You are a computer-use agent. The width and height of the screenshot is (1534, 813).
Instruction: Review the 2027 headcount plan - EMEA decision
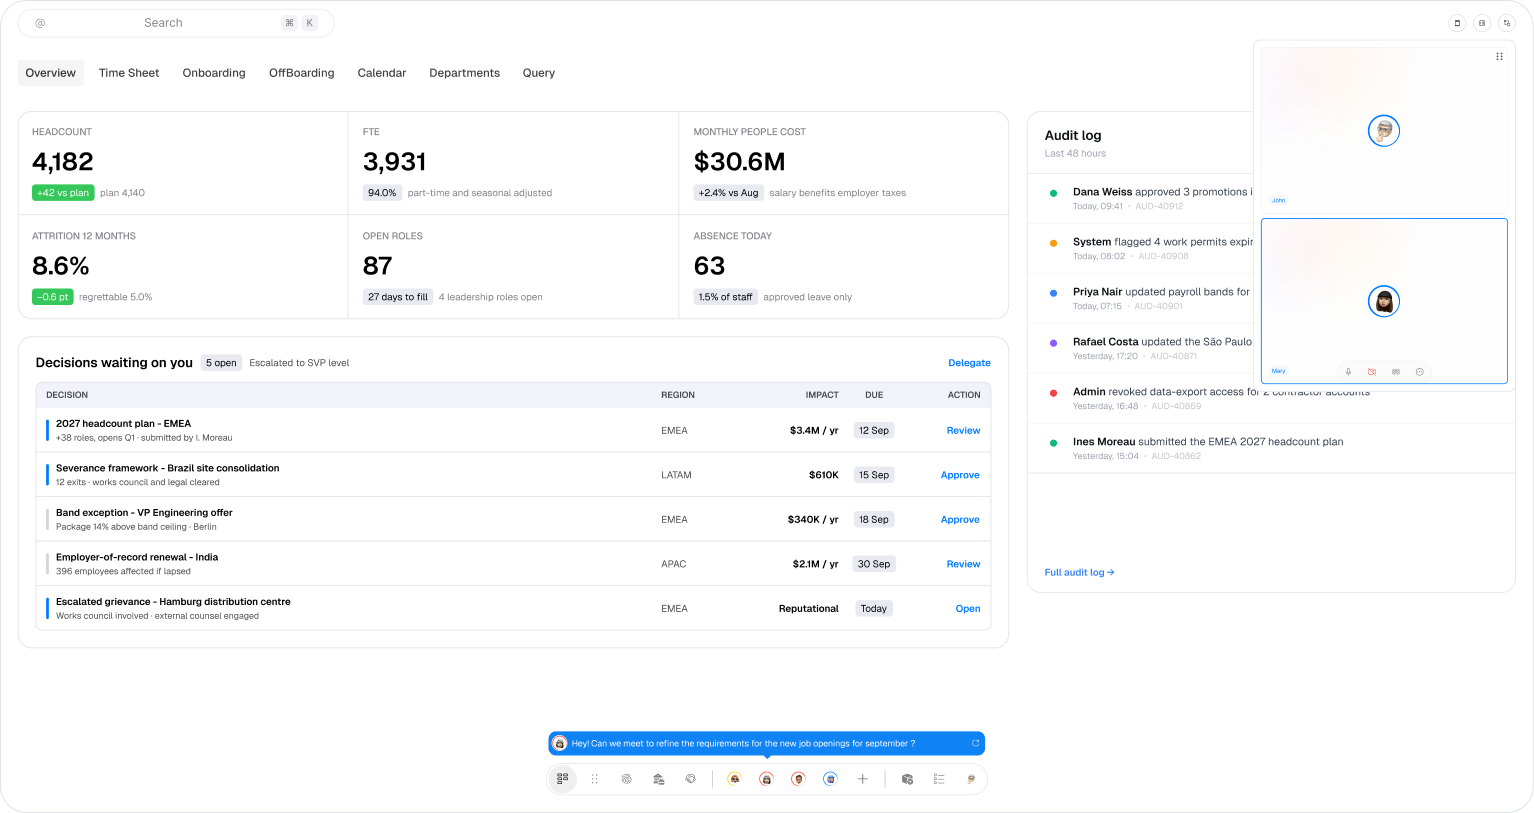(x=963, y=431)
